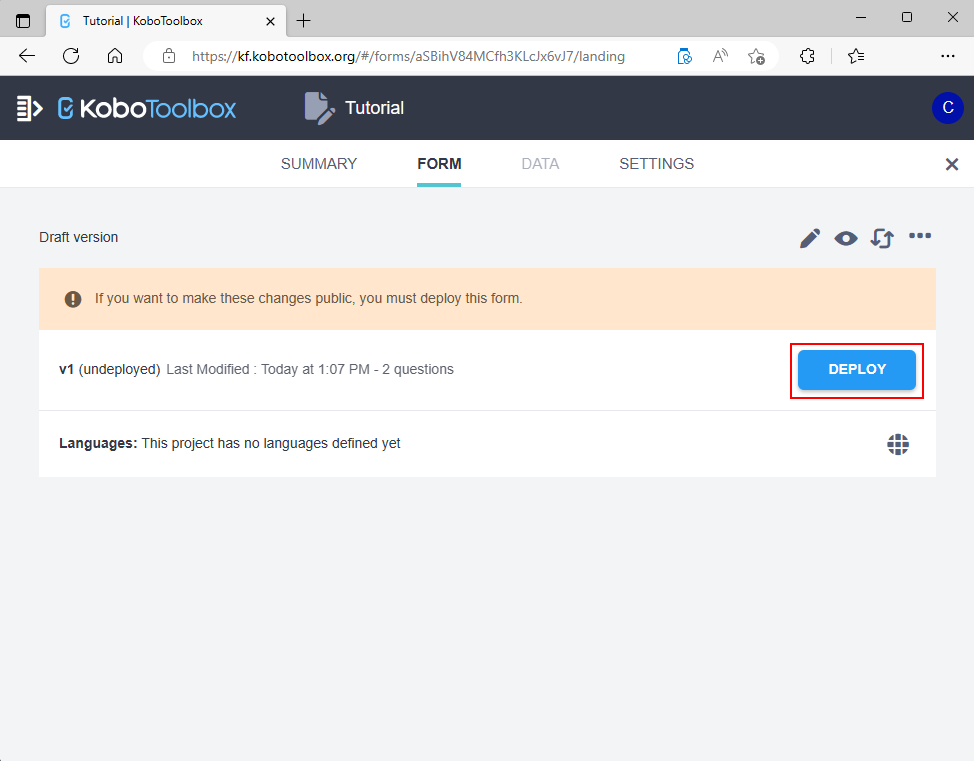
Task: Click the replace form arrows icon
Action: (x=881, y=238)
